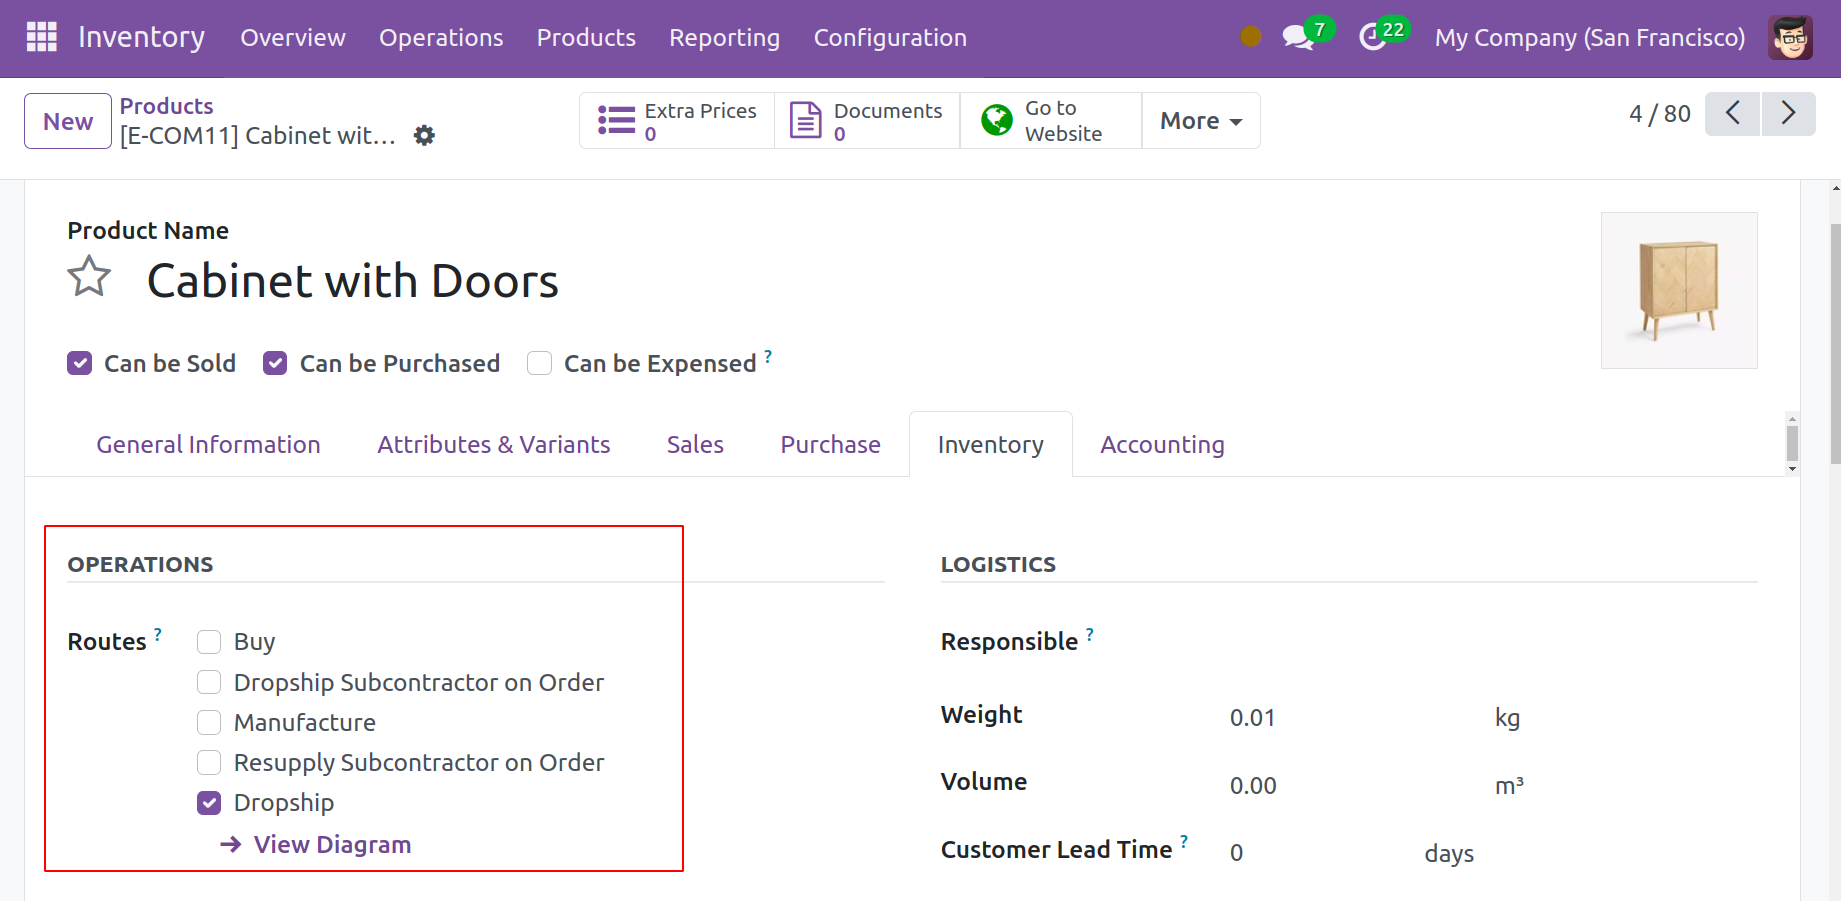Go to next product record arrow
1841x901 pixels.
[x=1788, y=113]
